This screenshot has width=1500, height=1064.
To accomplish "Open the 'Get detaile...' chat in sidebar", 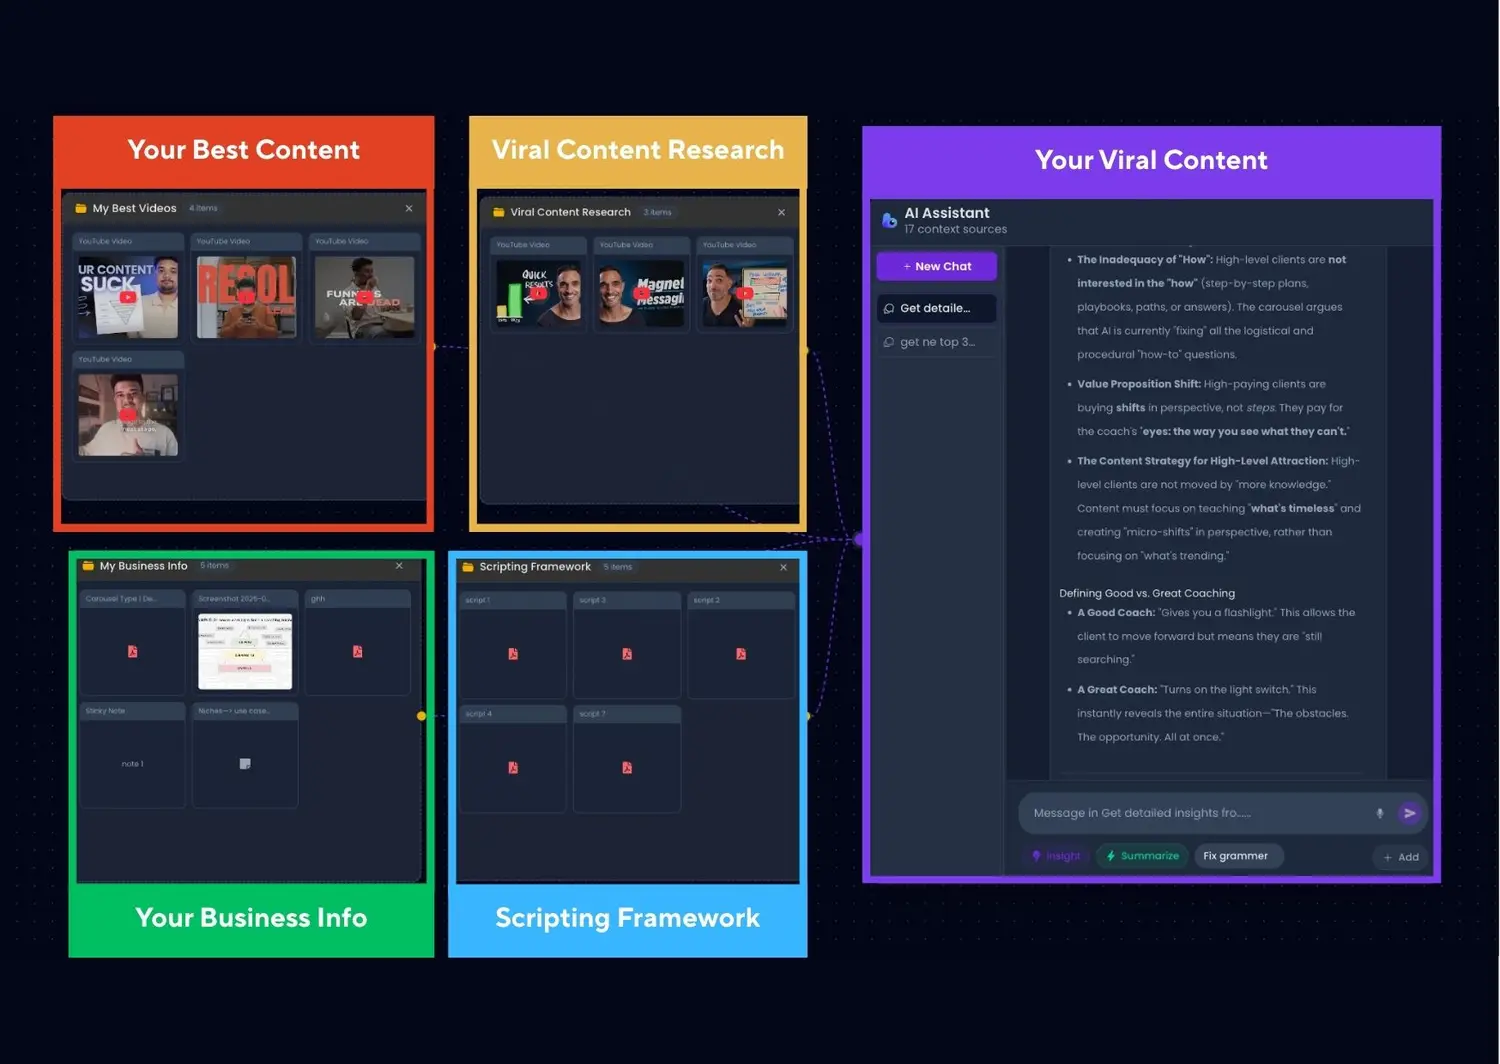I will pos(936,308).
